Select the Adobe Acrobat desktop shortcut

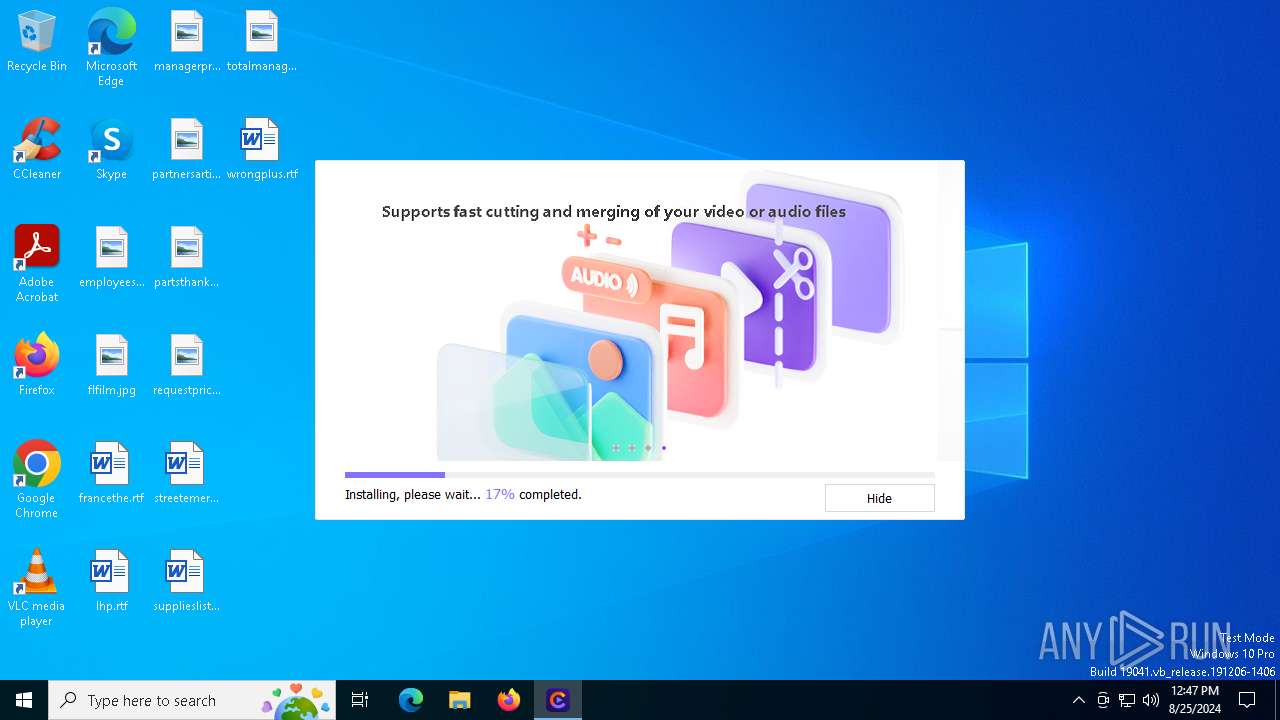(37, 264)
